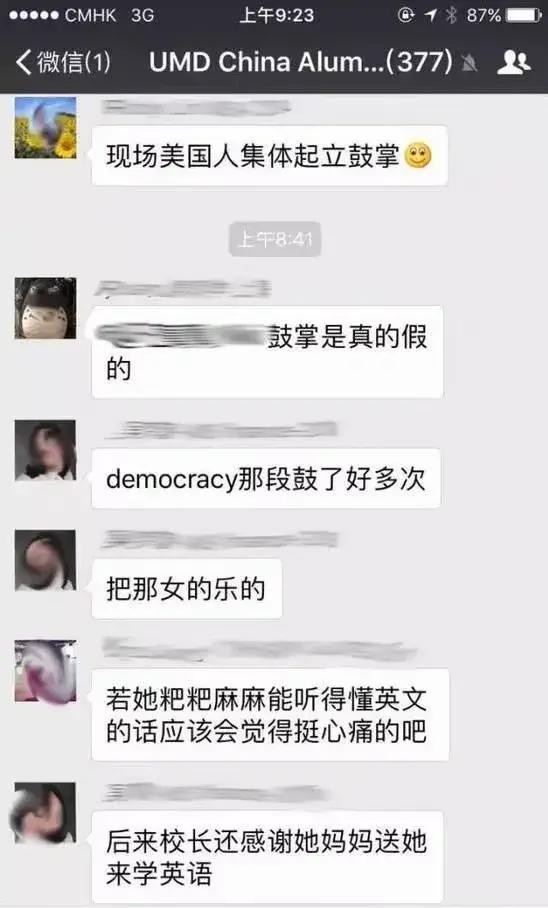Open avatar beside 把那女的乐的 message
548x908 pixels.
point(45,560)
